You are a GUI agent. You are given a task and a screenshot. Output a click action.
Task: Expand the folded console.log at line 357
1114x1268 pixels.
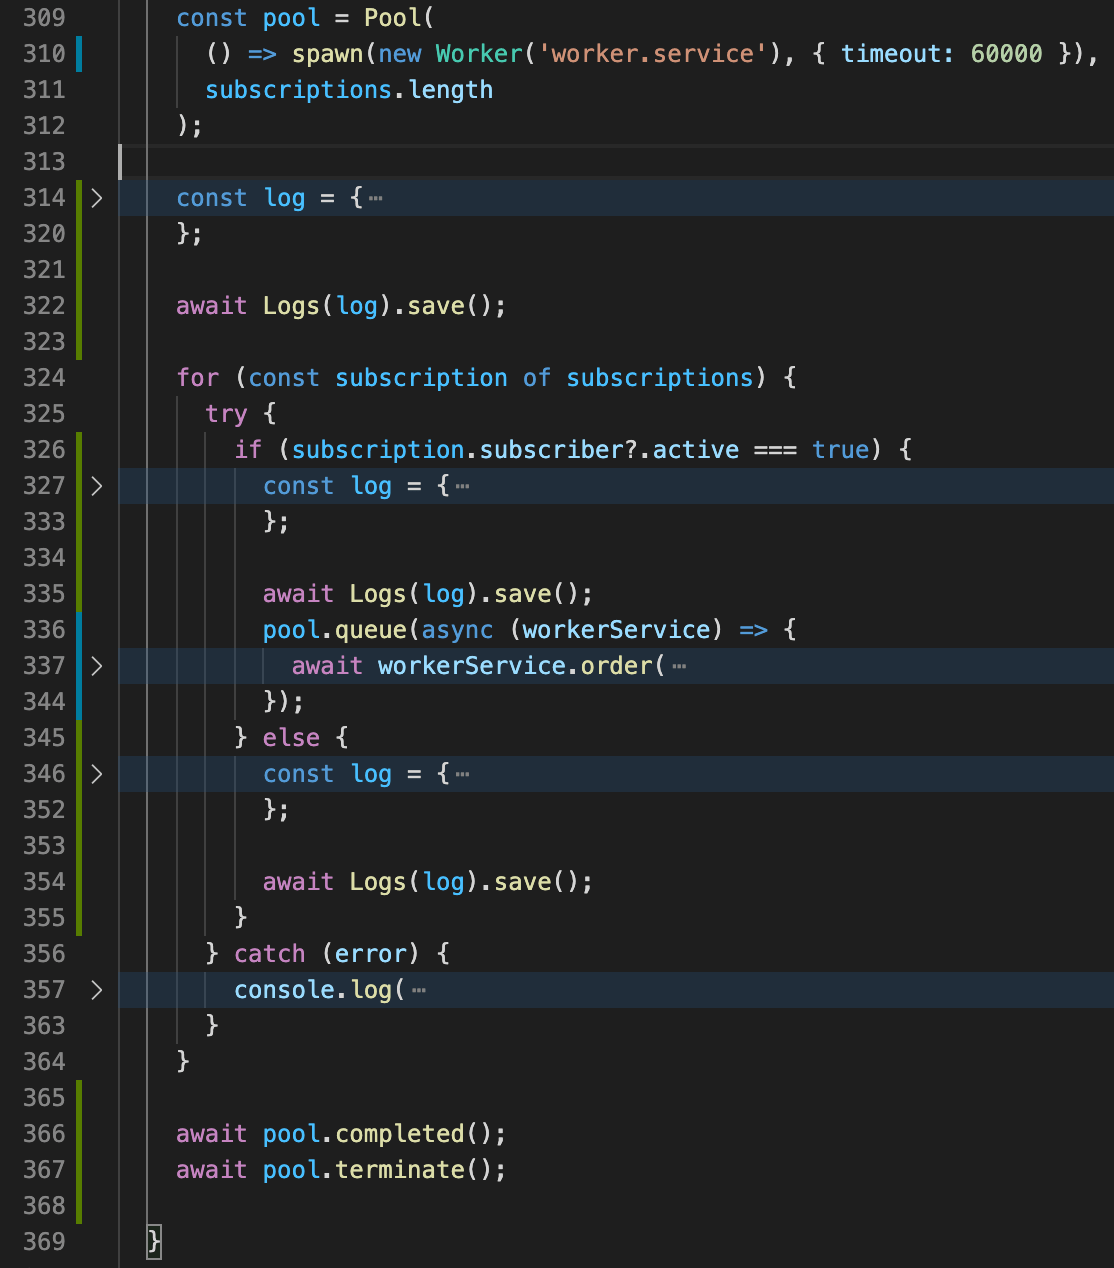pos(96,990)
